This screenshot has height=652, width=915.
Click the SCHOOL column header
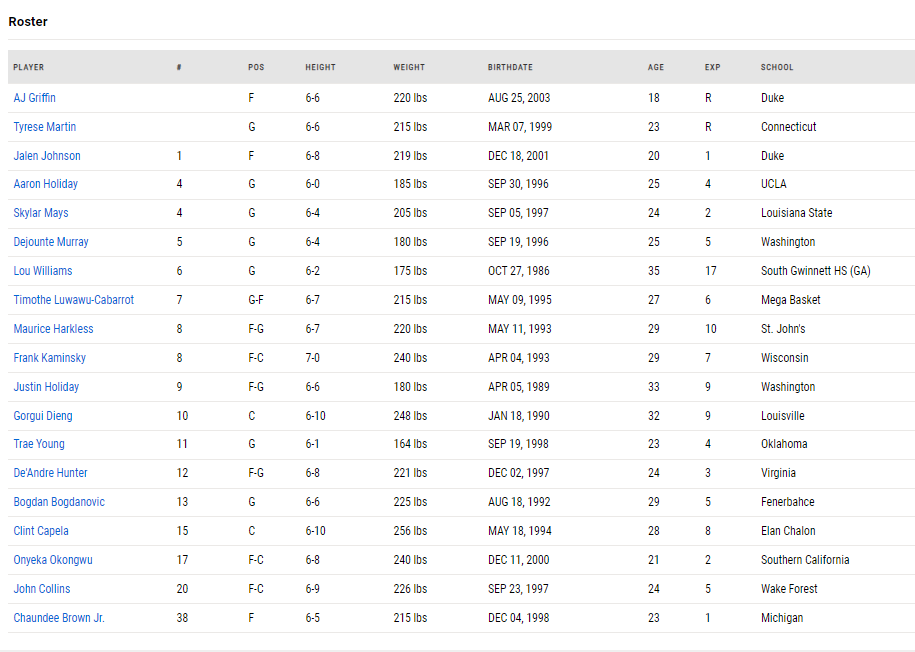pos(777,67)
